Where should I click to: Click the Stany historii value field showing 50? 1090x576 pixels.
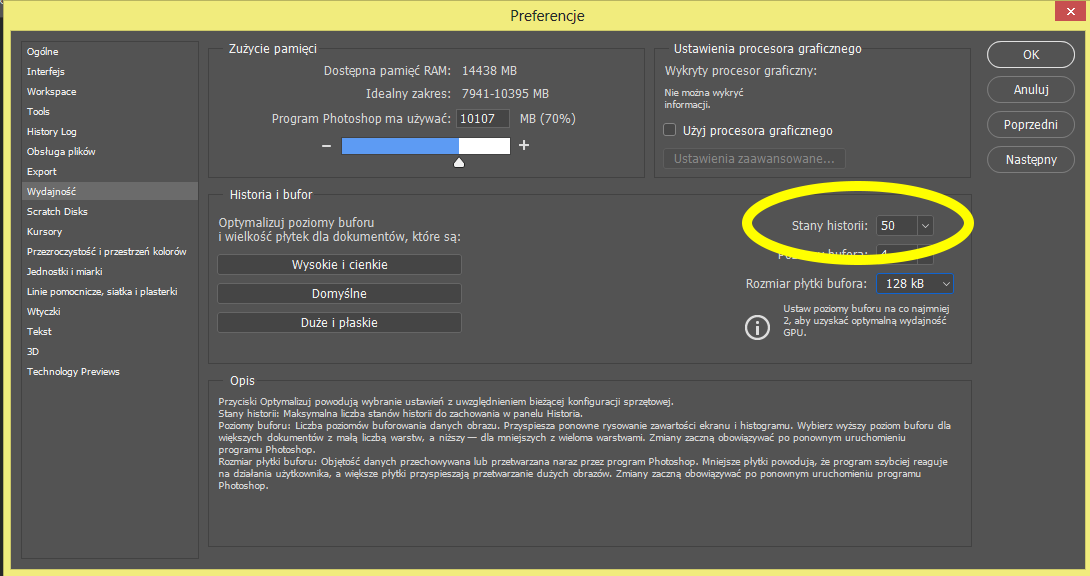[897, 226]
